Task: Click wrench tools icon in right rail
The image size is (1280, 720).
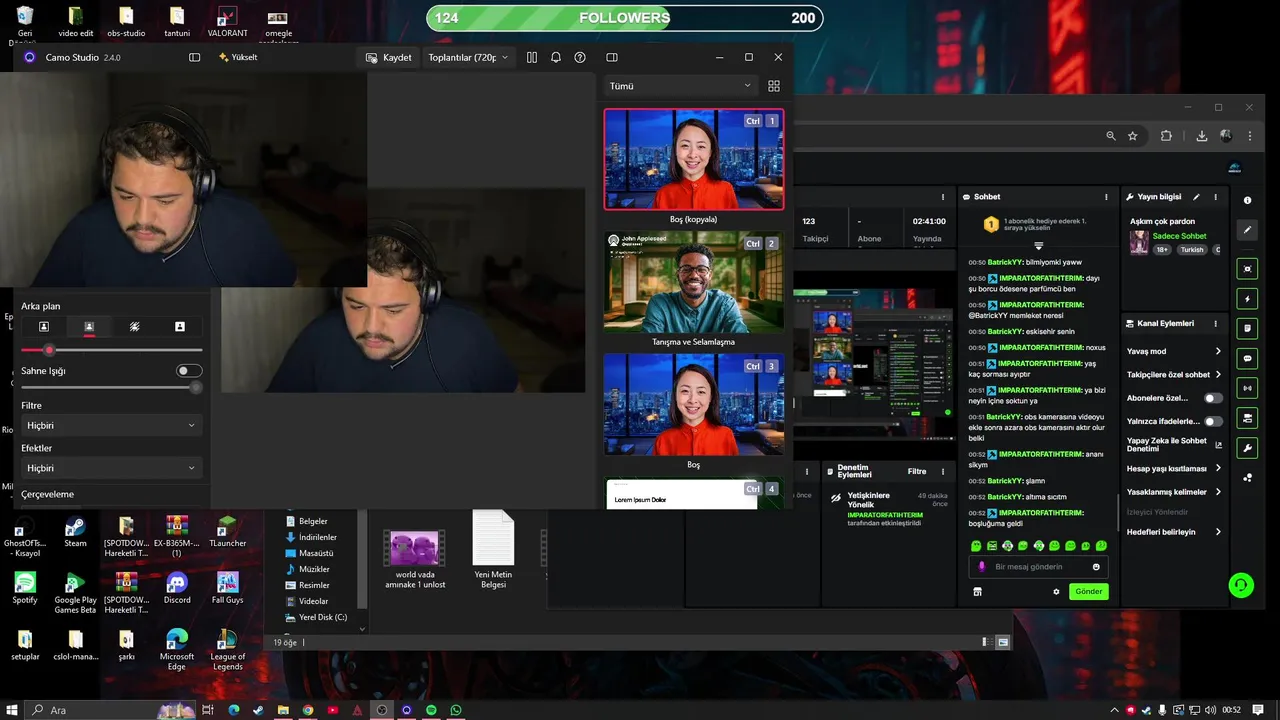Action: coord(1247,447)
